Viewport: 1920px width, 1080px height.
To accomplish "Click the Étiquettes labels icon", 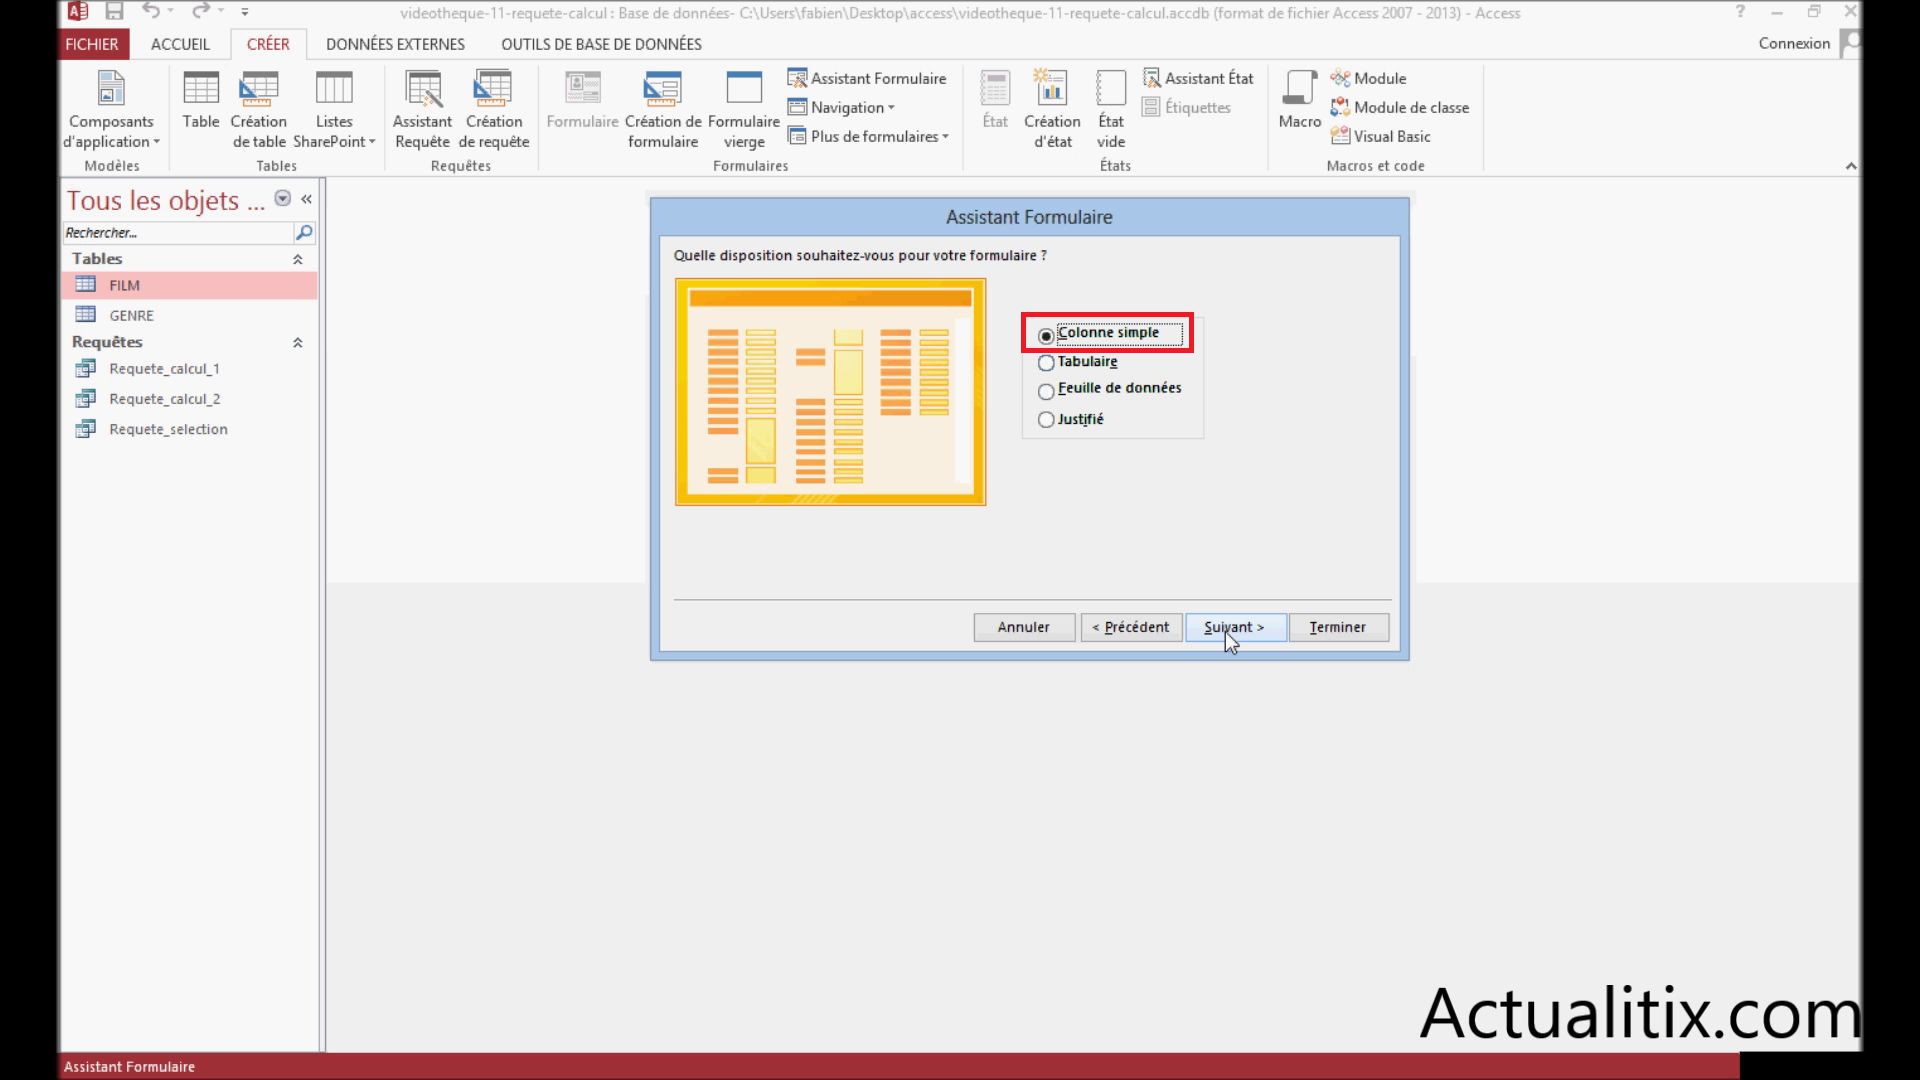I will click(x=1186, y=107).
